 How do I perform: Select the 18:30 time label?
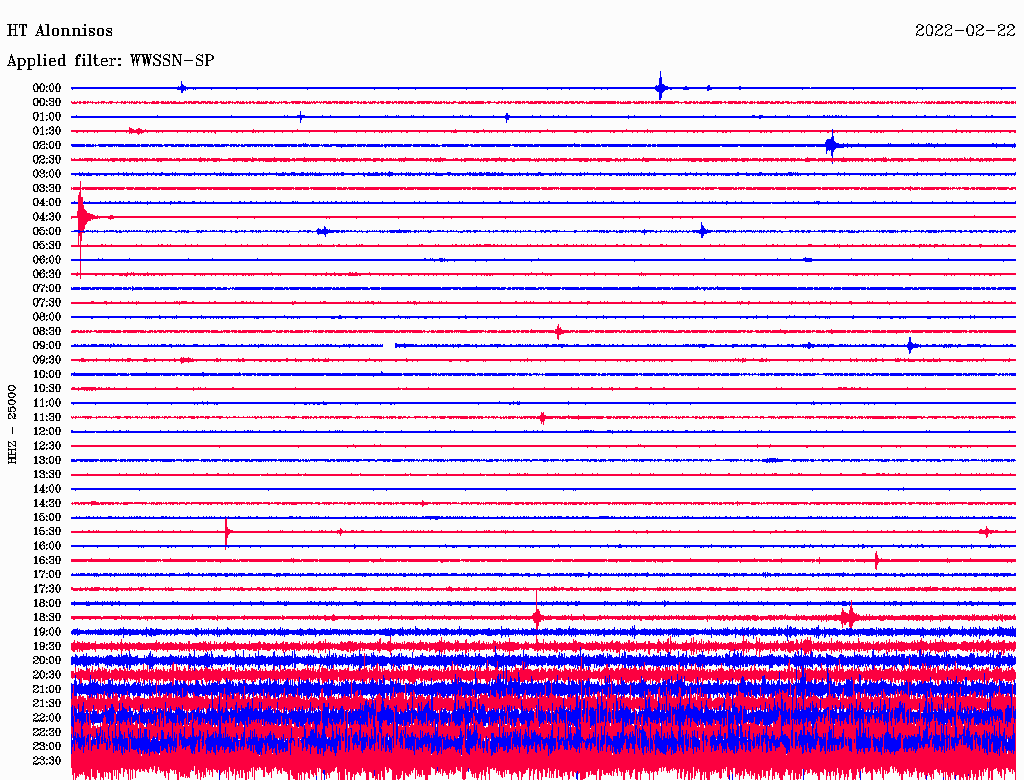pyautogui.click(x=47, y=618)
